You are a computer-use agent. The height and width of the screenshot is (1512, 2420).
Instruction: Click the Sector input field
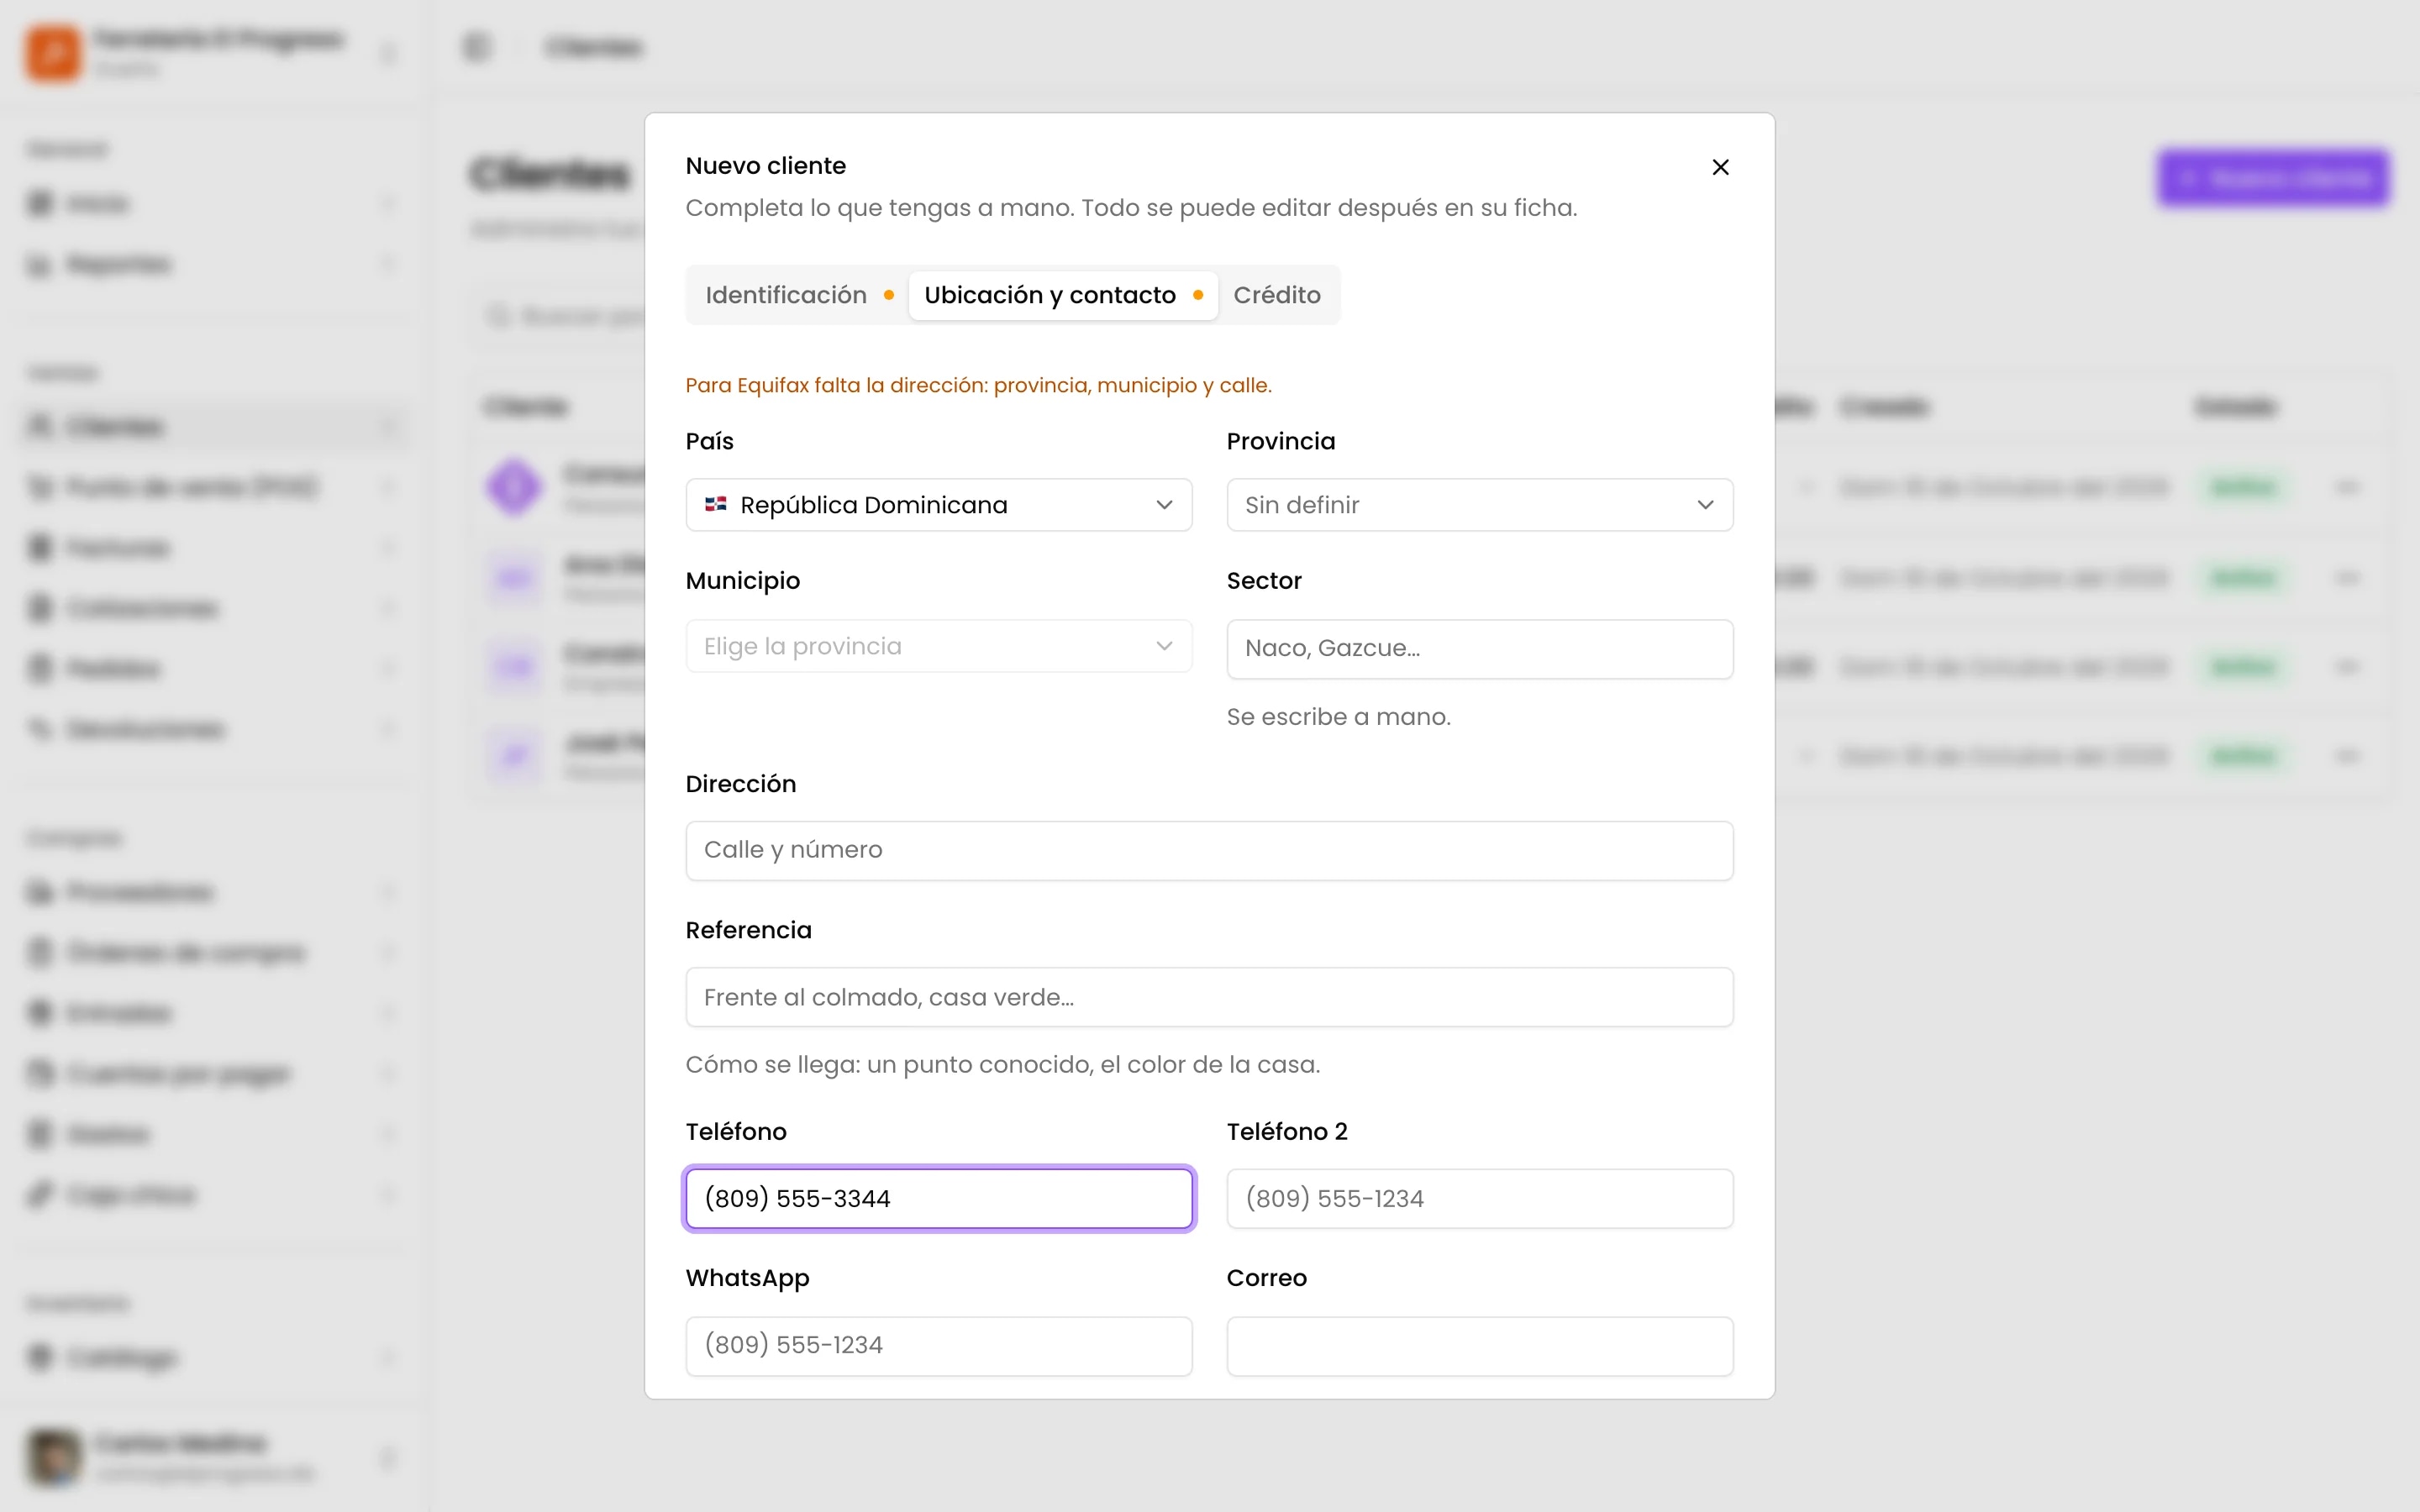[1480, 649]
